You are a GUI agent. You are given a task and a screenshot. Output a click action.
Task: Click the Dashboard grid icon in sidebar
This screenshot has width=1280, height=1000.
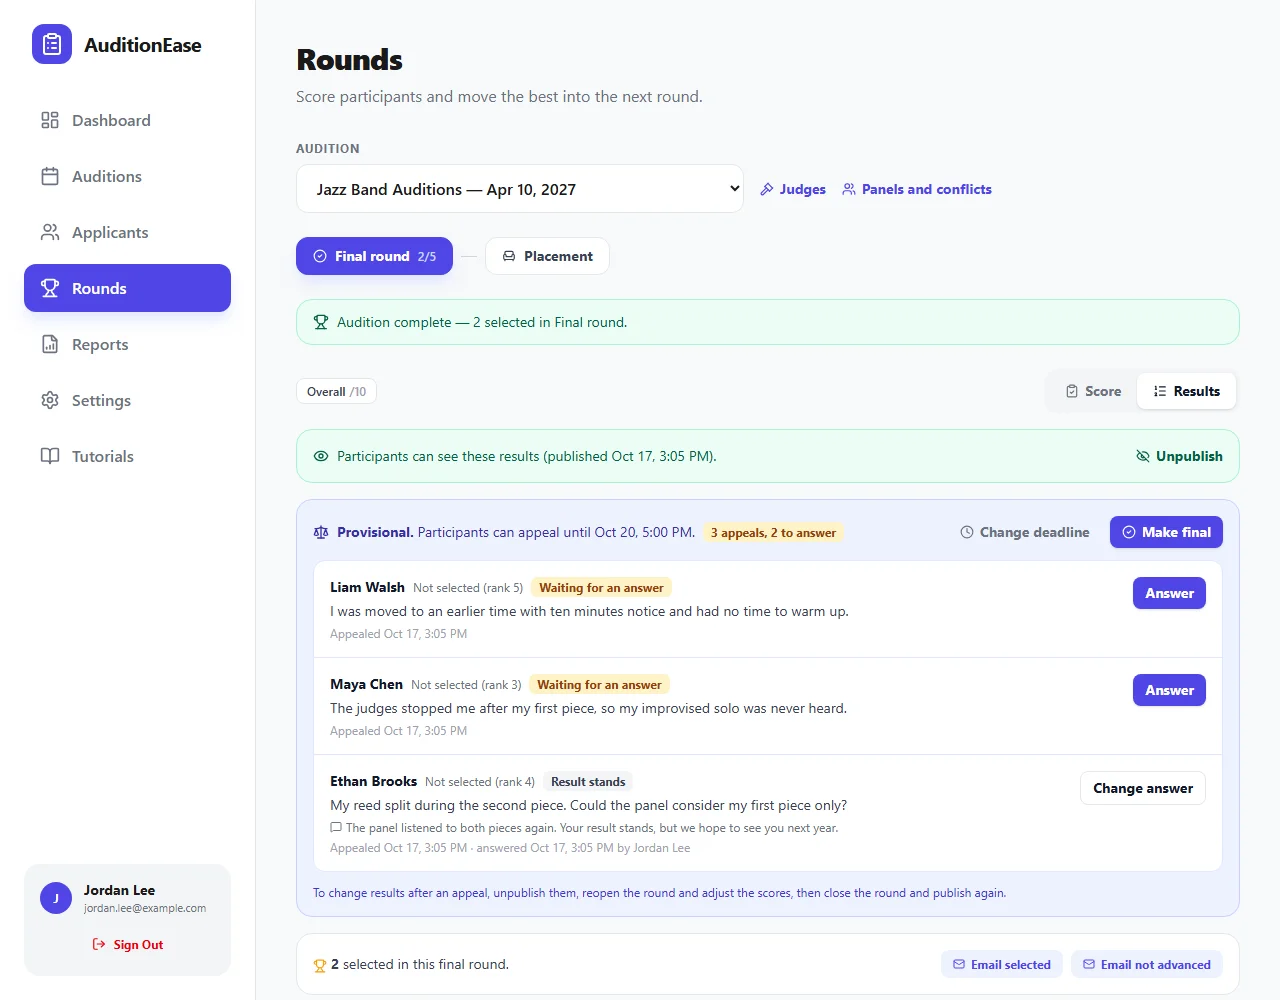(50, 120)
